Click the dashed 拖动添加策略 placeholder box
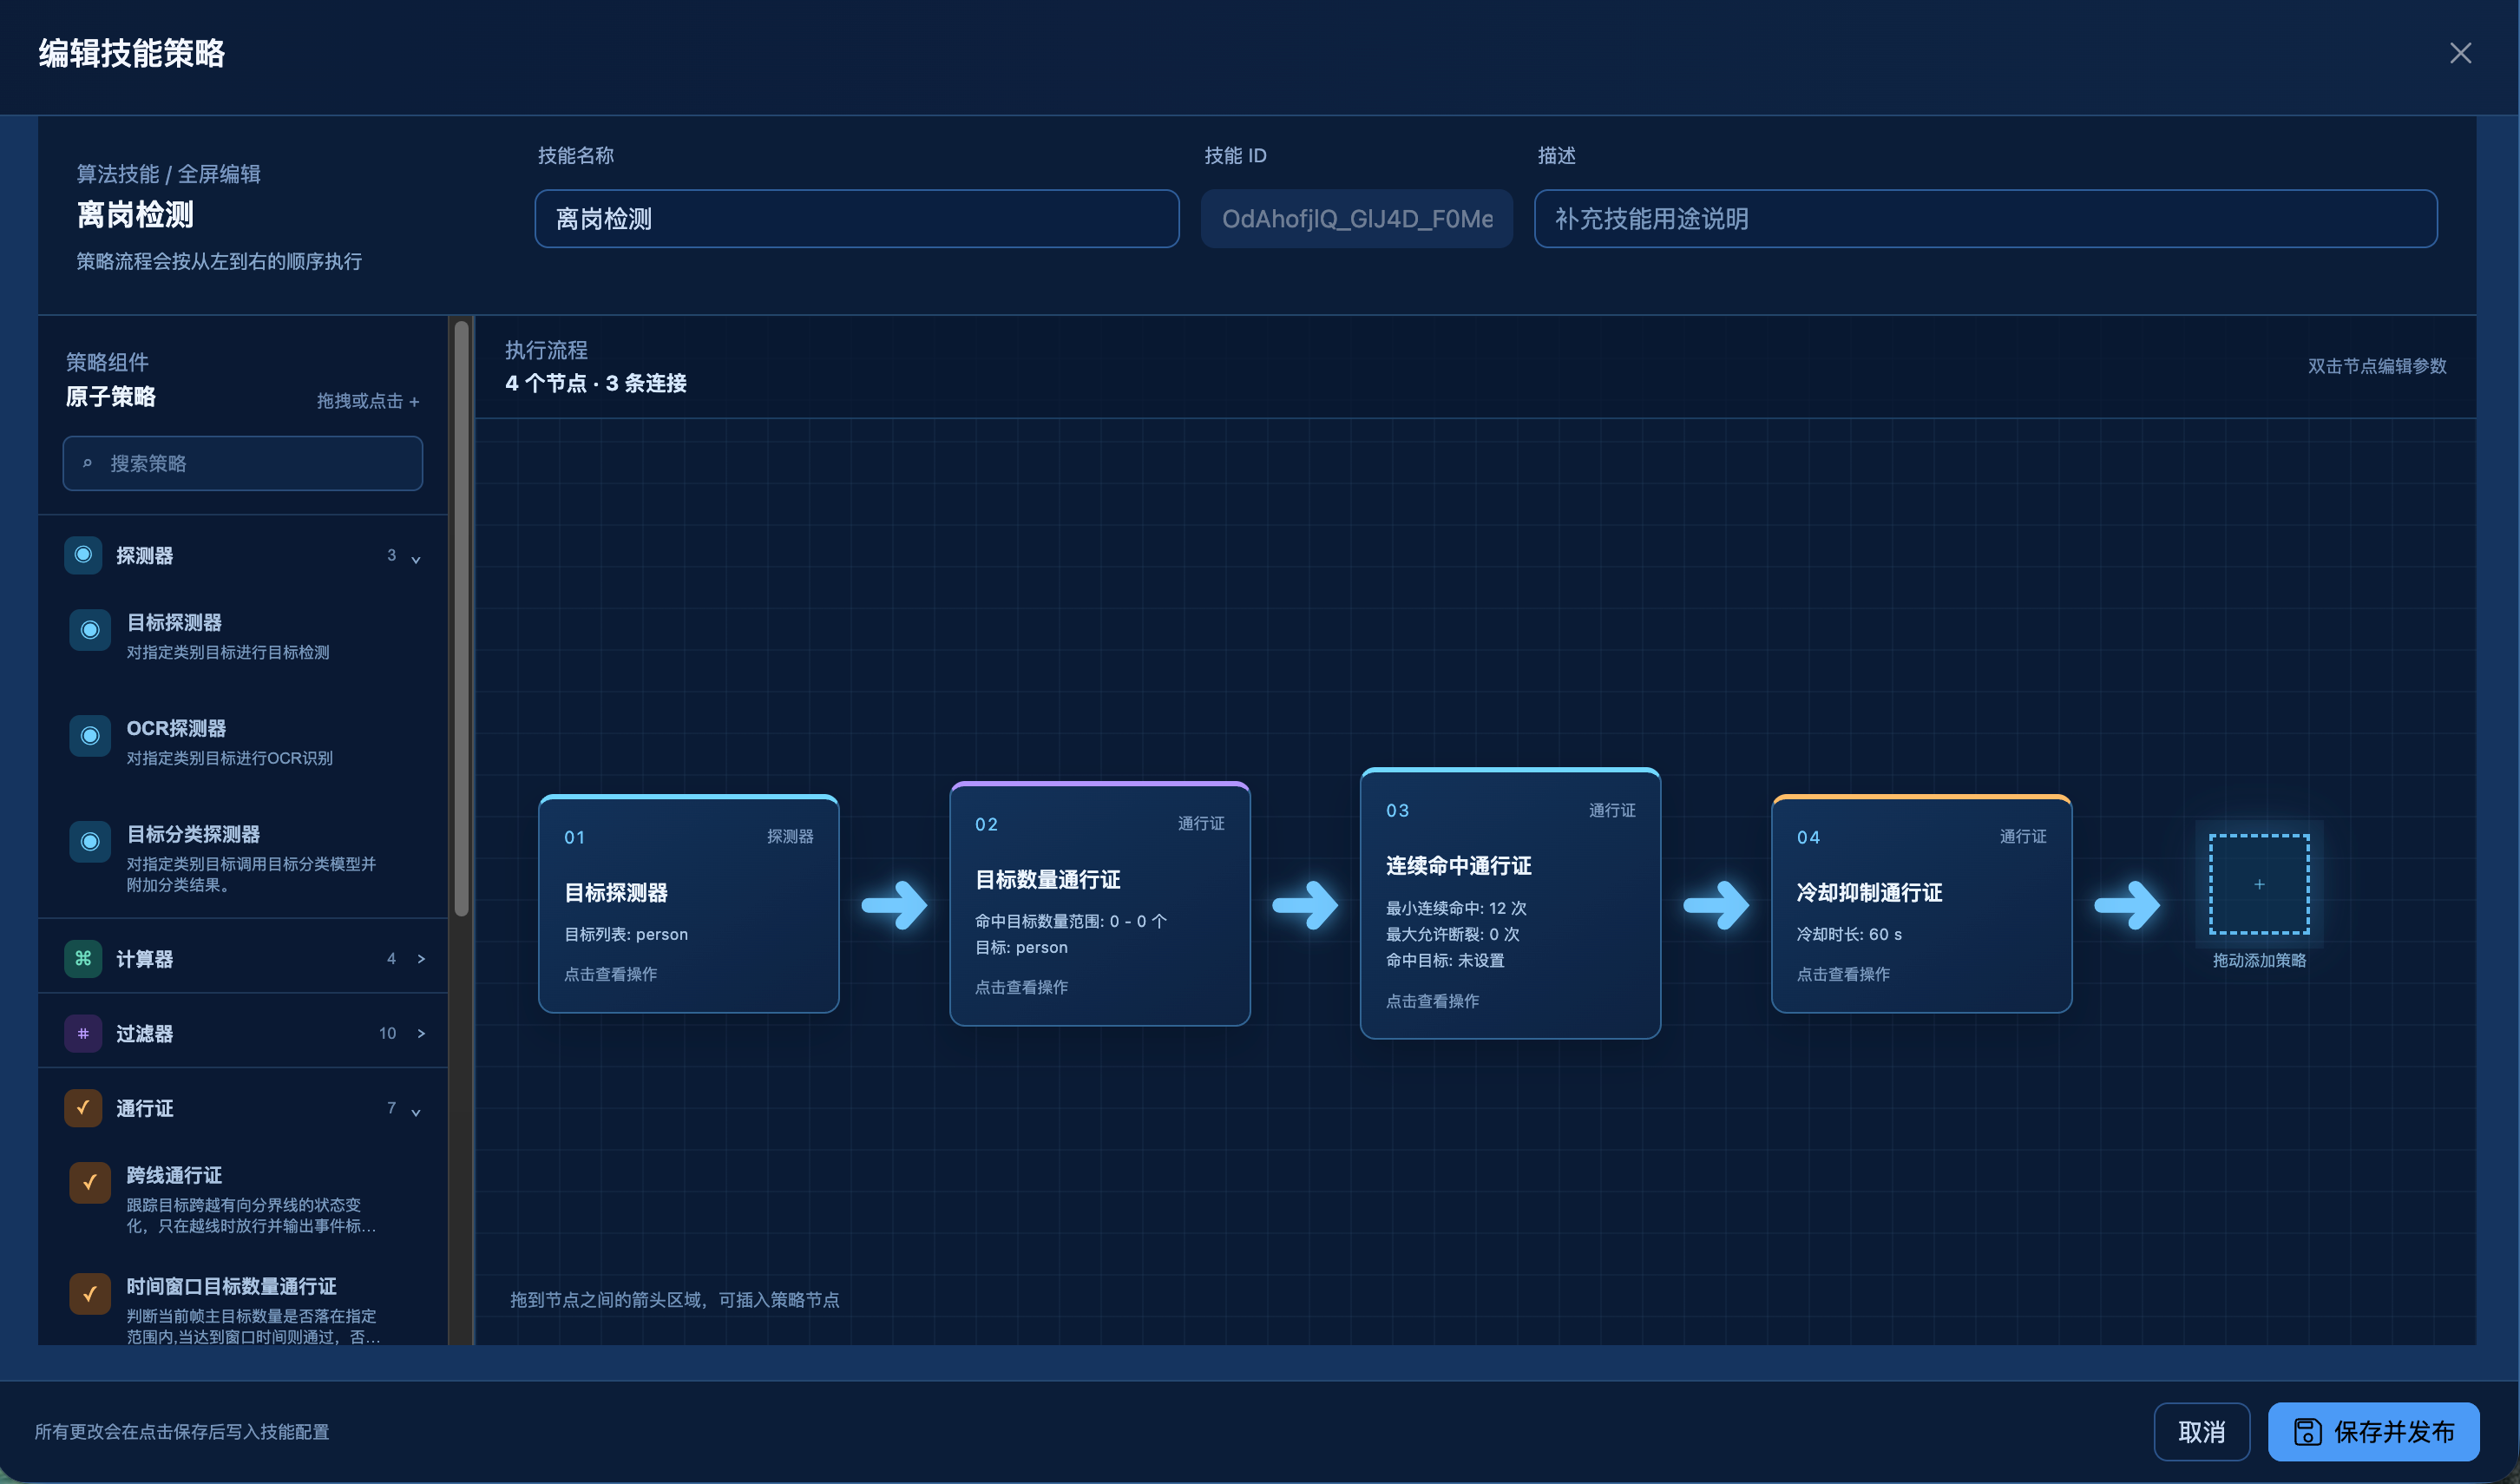This screenshot has height=1484, width=2520. [2259, 884]
